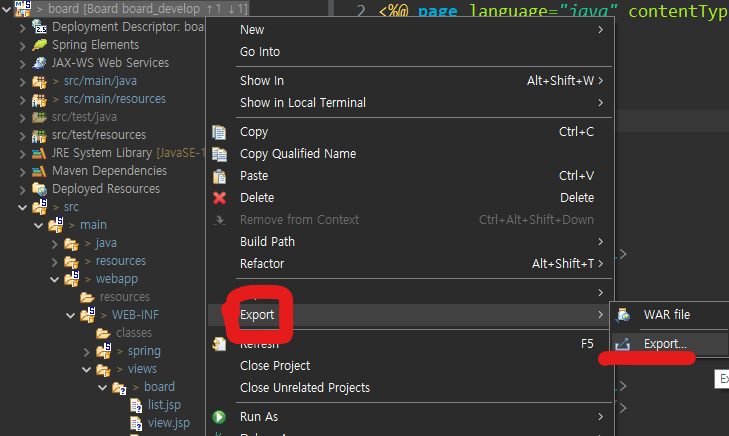The image size is (729, 436).
Task: Click the Export... submenu icon
Action: [x=623, y=344]
